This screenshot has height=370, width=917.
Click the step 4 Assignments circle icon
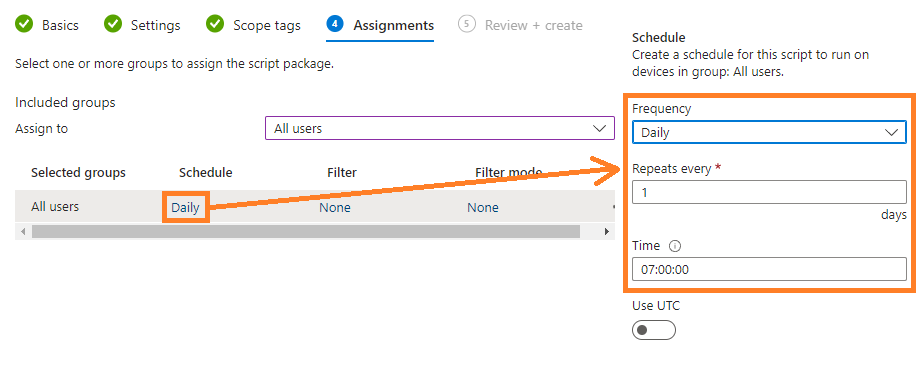pos(335,25)
